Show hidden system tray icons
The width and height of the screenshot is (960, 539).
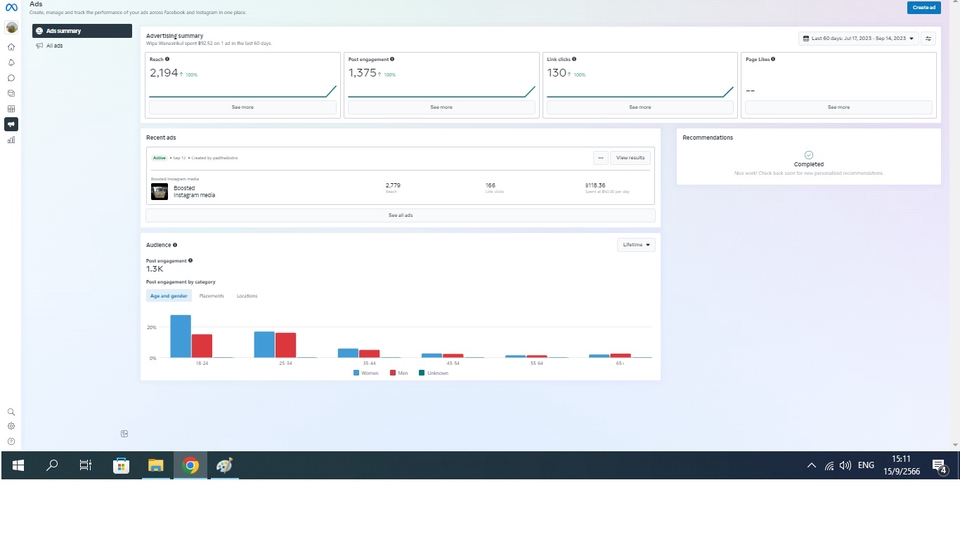[x=811, y=466]
